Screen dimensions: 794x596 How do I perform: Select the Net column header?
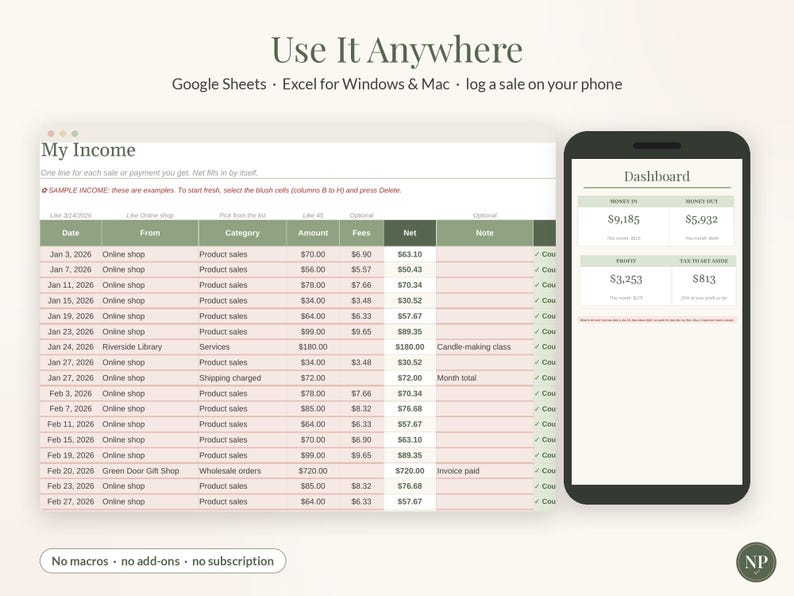[x=410, y=233]
